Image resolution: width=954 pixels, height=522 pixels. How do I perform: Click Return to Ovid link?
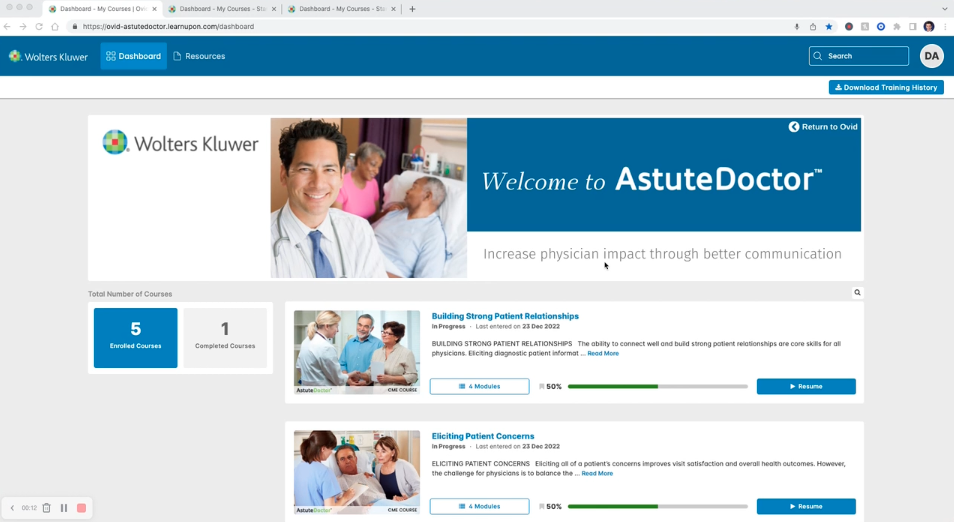pyautogui.click(x=823, y=127)
